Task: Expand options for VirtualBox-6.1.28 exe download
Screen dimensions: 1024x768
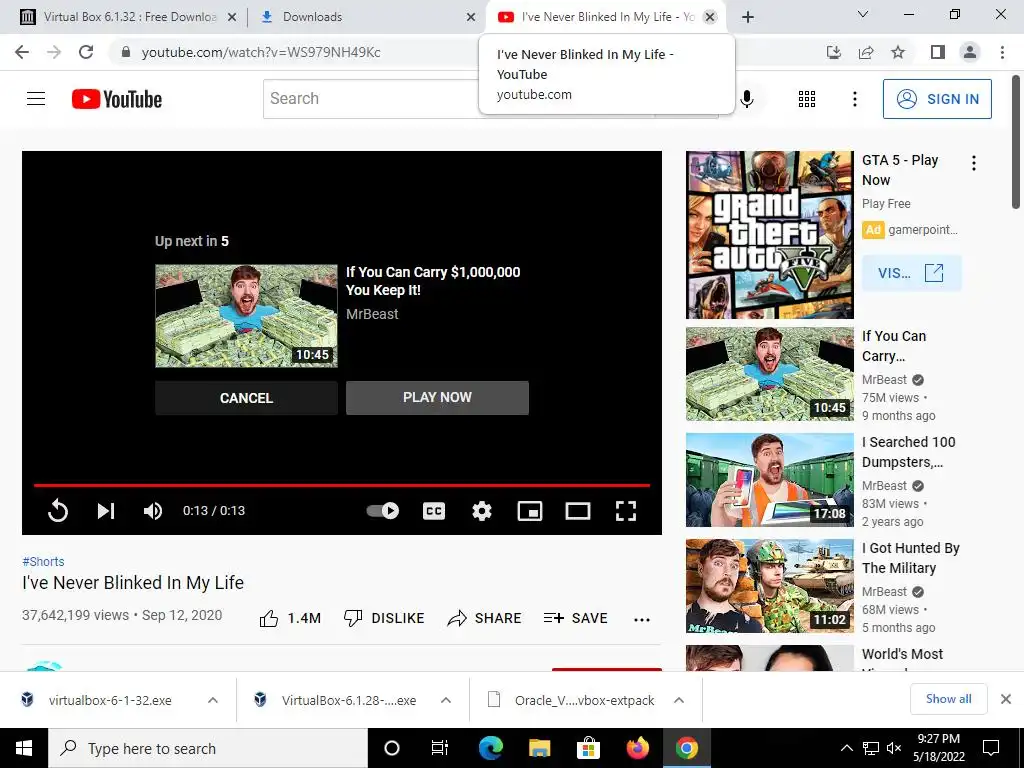Action: [x=446, y=700]
